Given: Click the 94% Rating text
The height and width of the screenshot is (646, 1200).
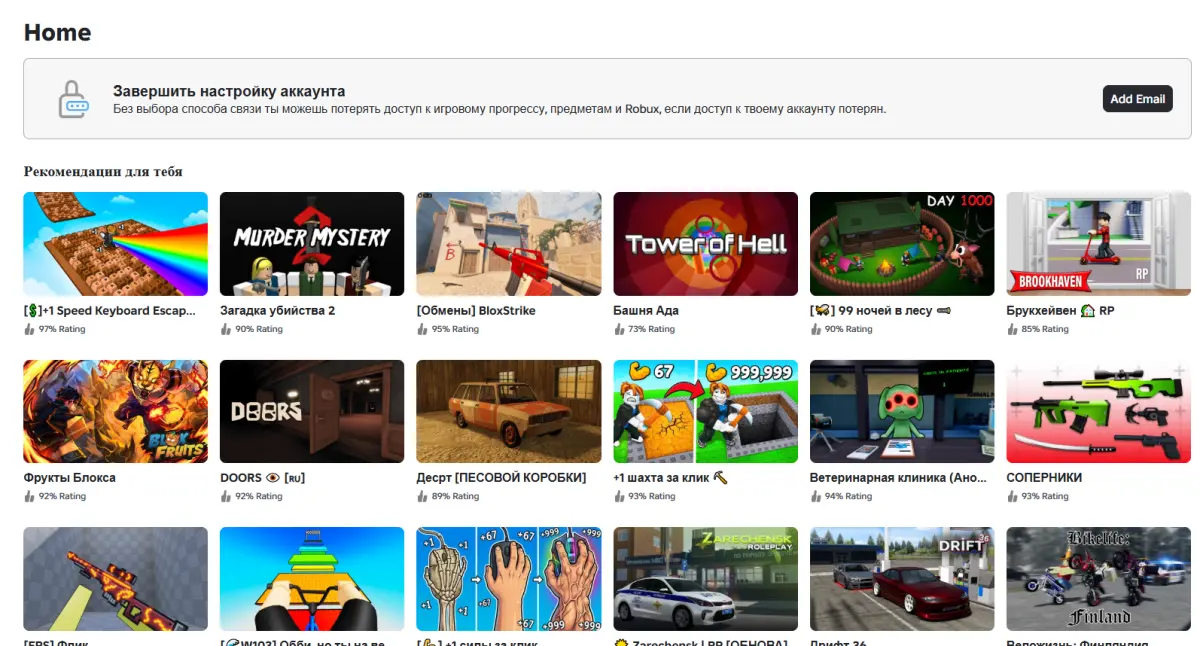Looking at the screenshot, I should tap(848, 496).
